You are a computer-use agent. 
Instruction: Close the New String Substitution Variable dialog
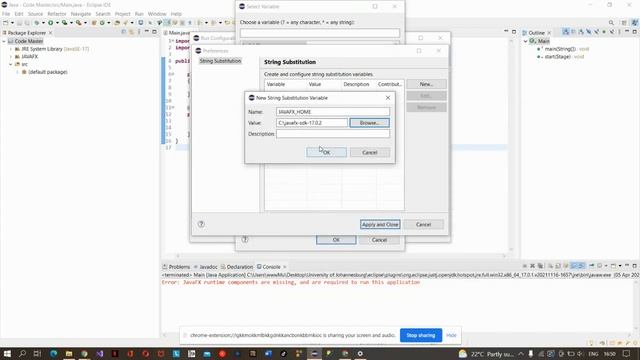(388, 98)
